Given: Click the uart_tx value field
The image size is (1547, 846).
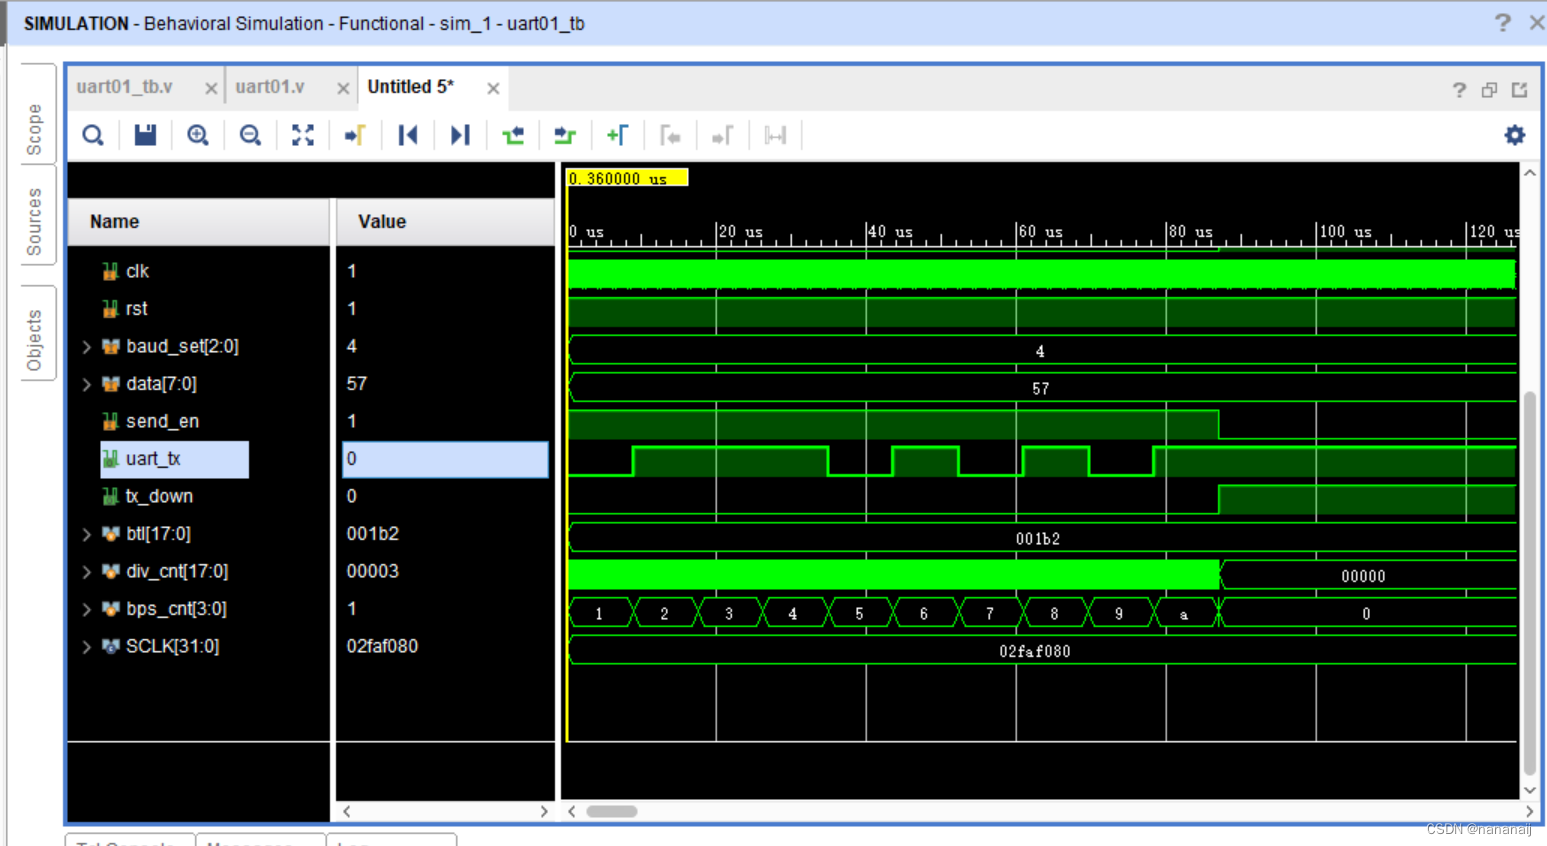Looking at the screenshot, I should tap(445, 459).
